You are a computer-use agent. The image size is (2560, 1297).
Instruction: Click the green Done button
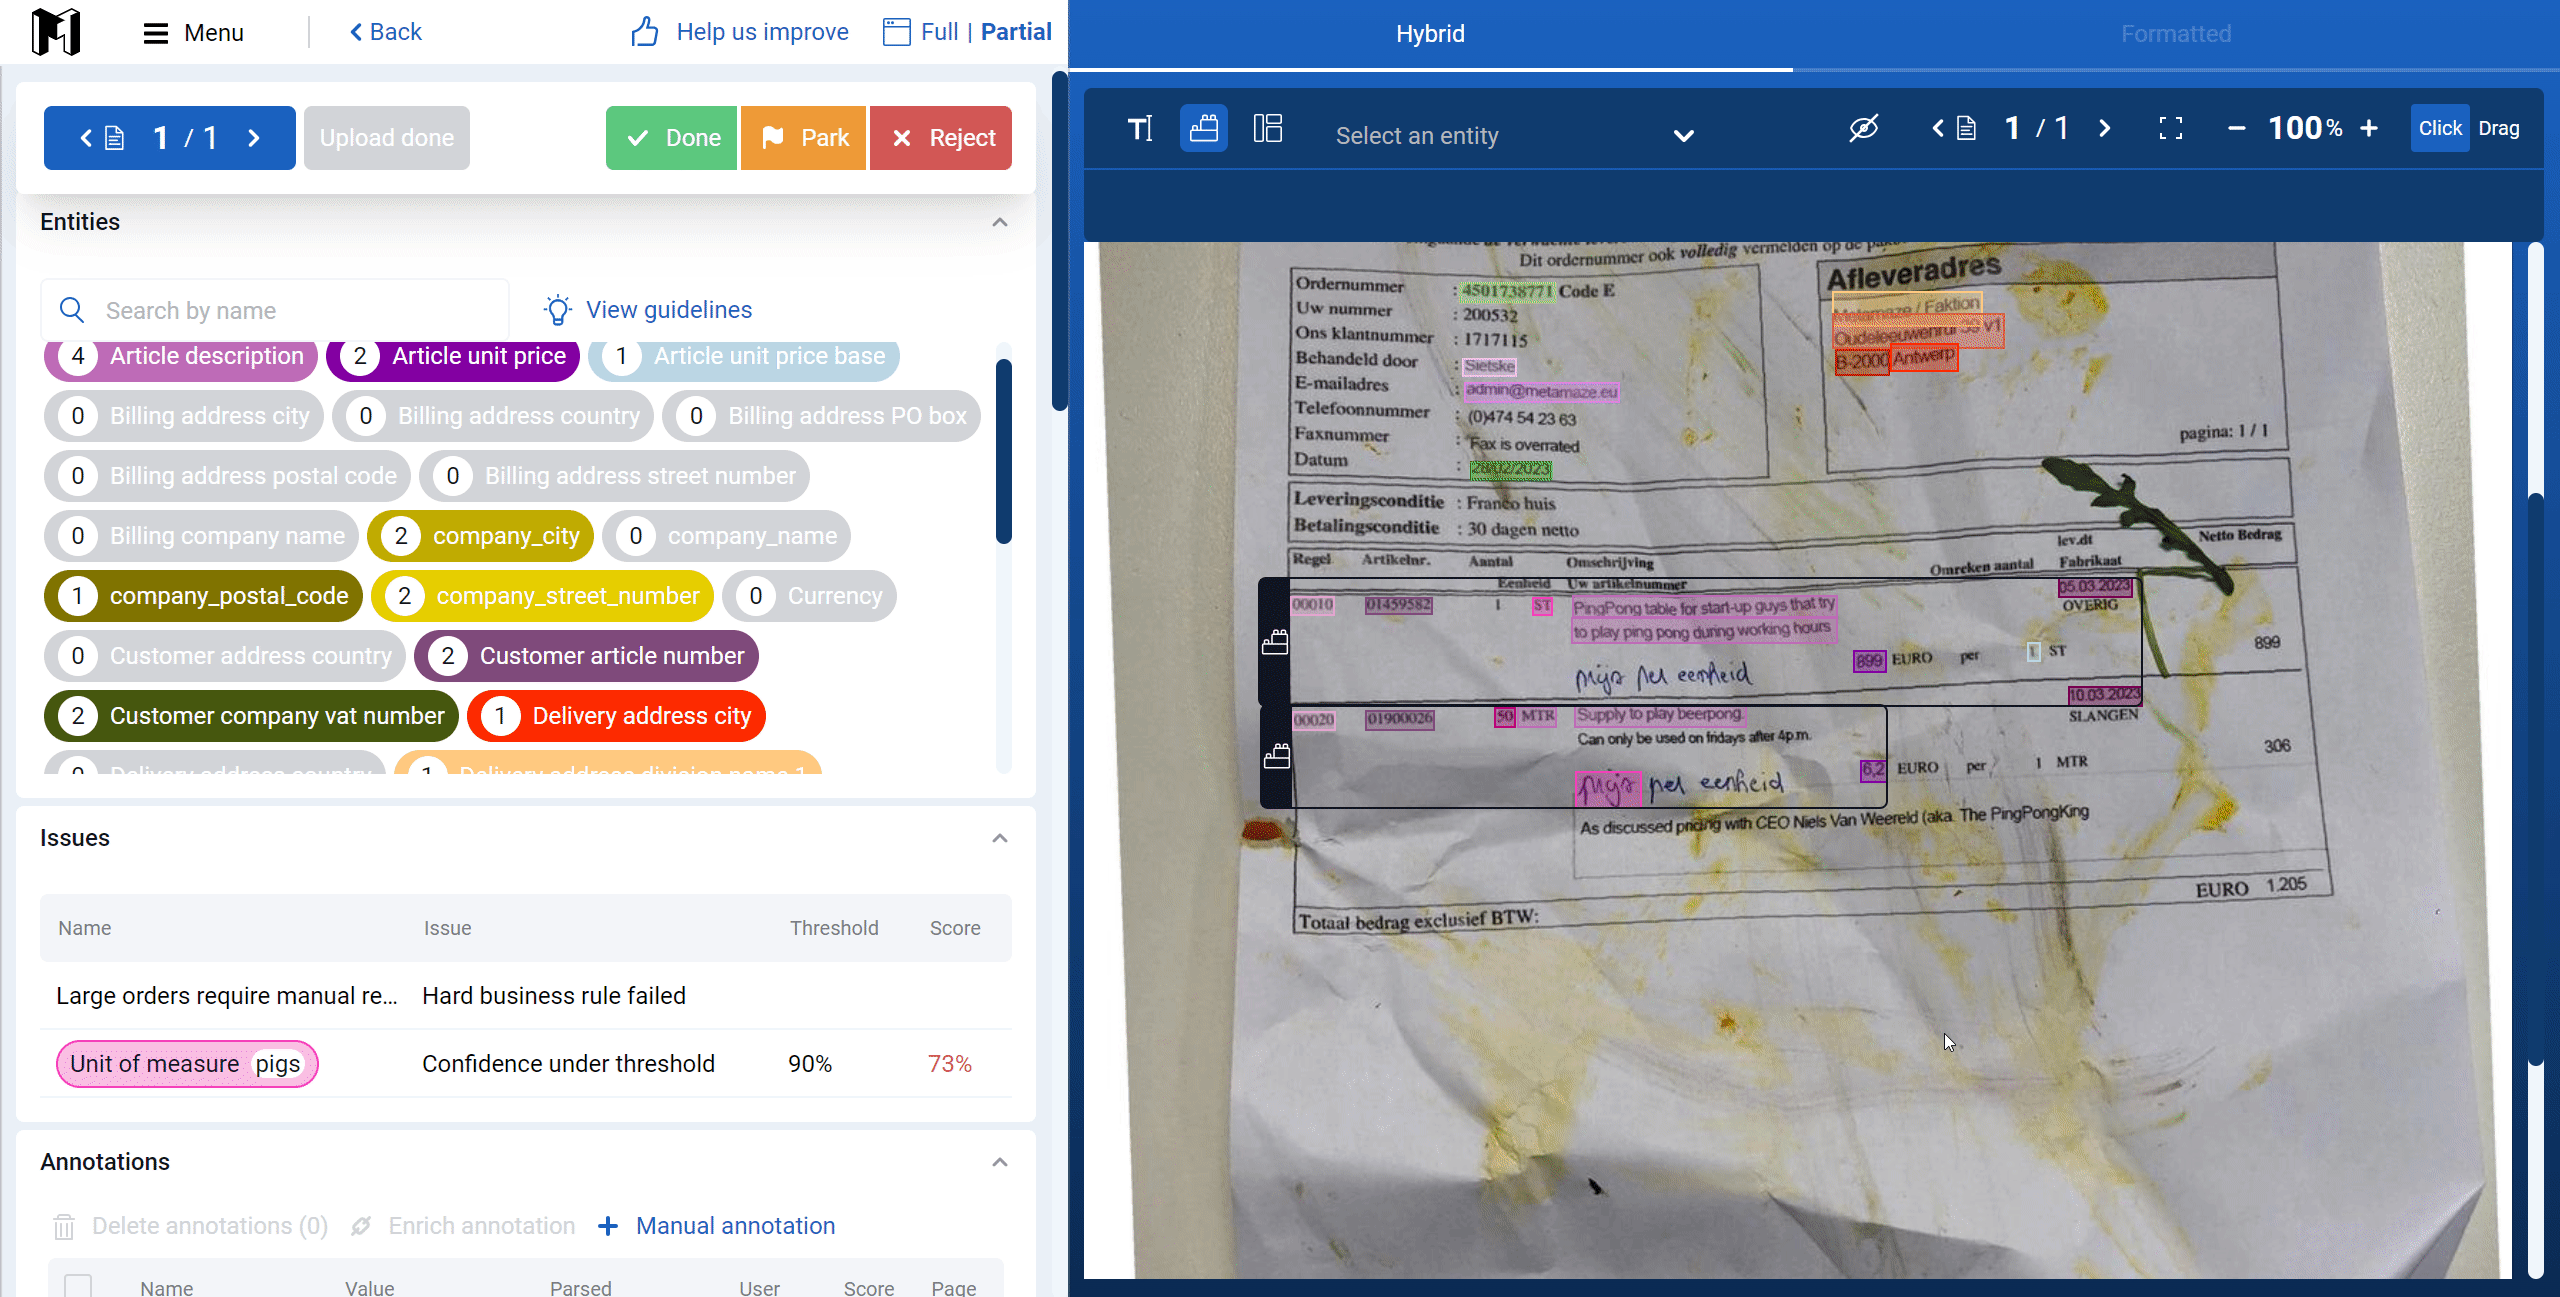(671, 138)
